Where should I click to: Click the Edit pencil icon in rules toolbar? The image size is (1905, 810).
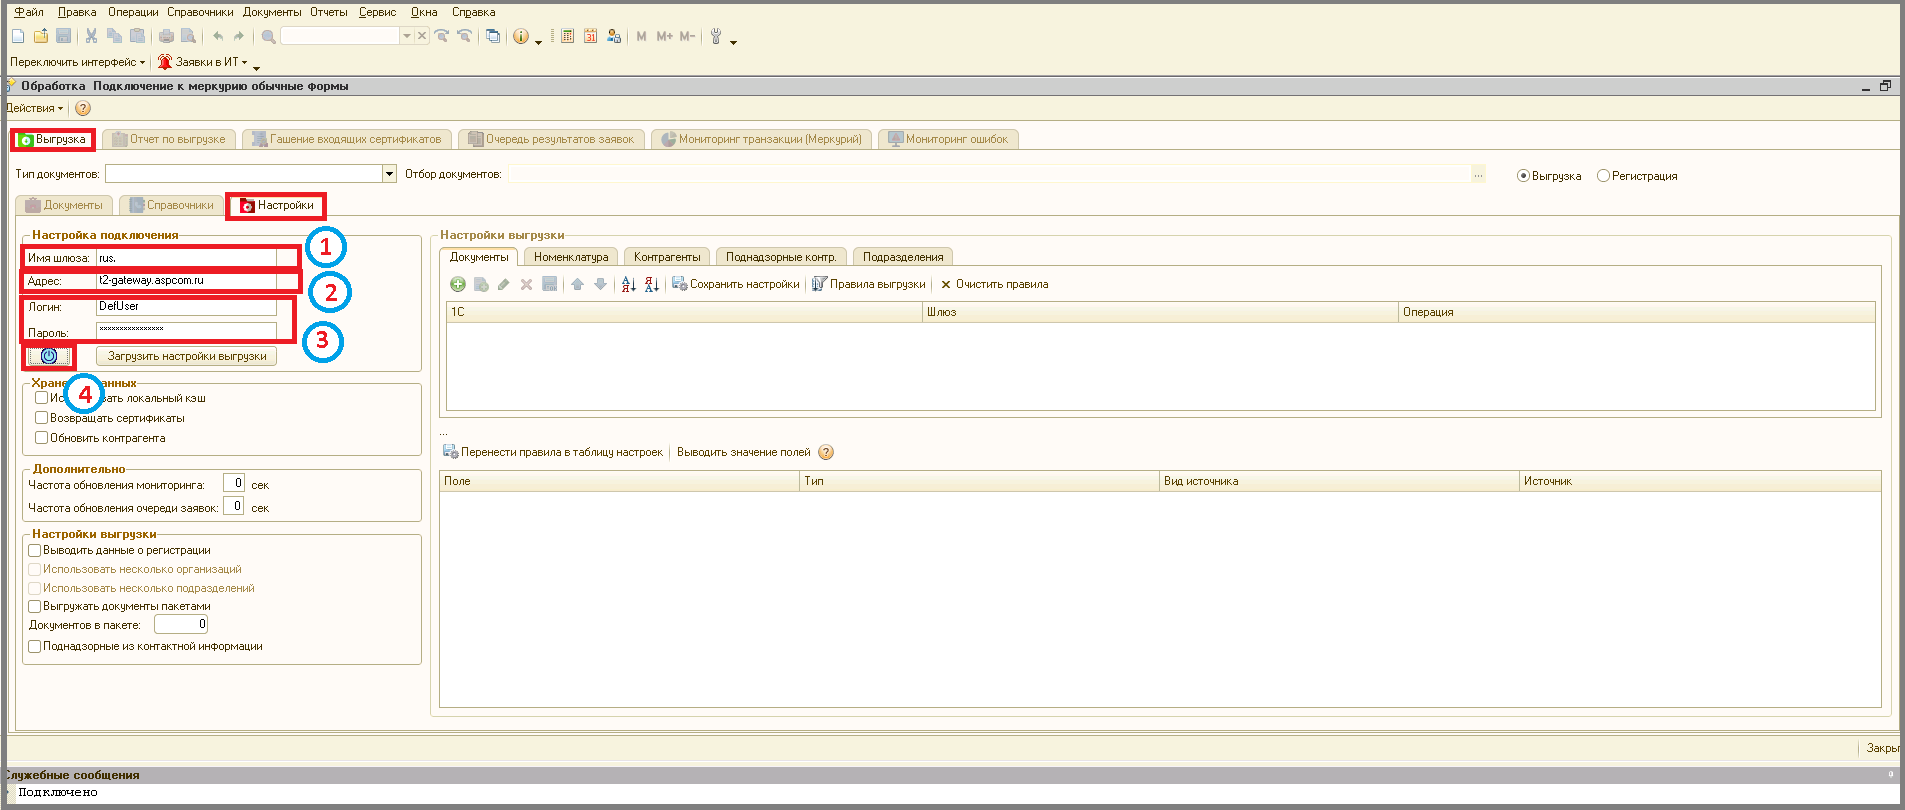point(503,284)
